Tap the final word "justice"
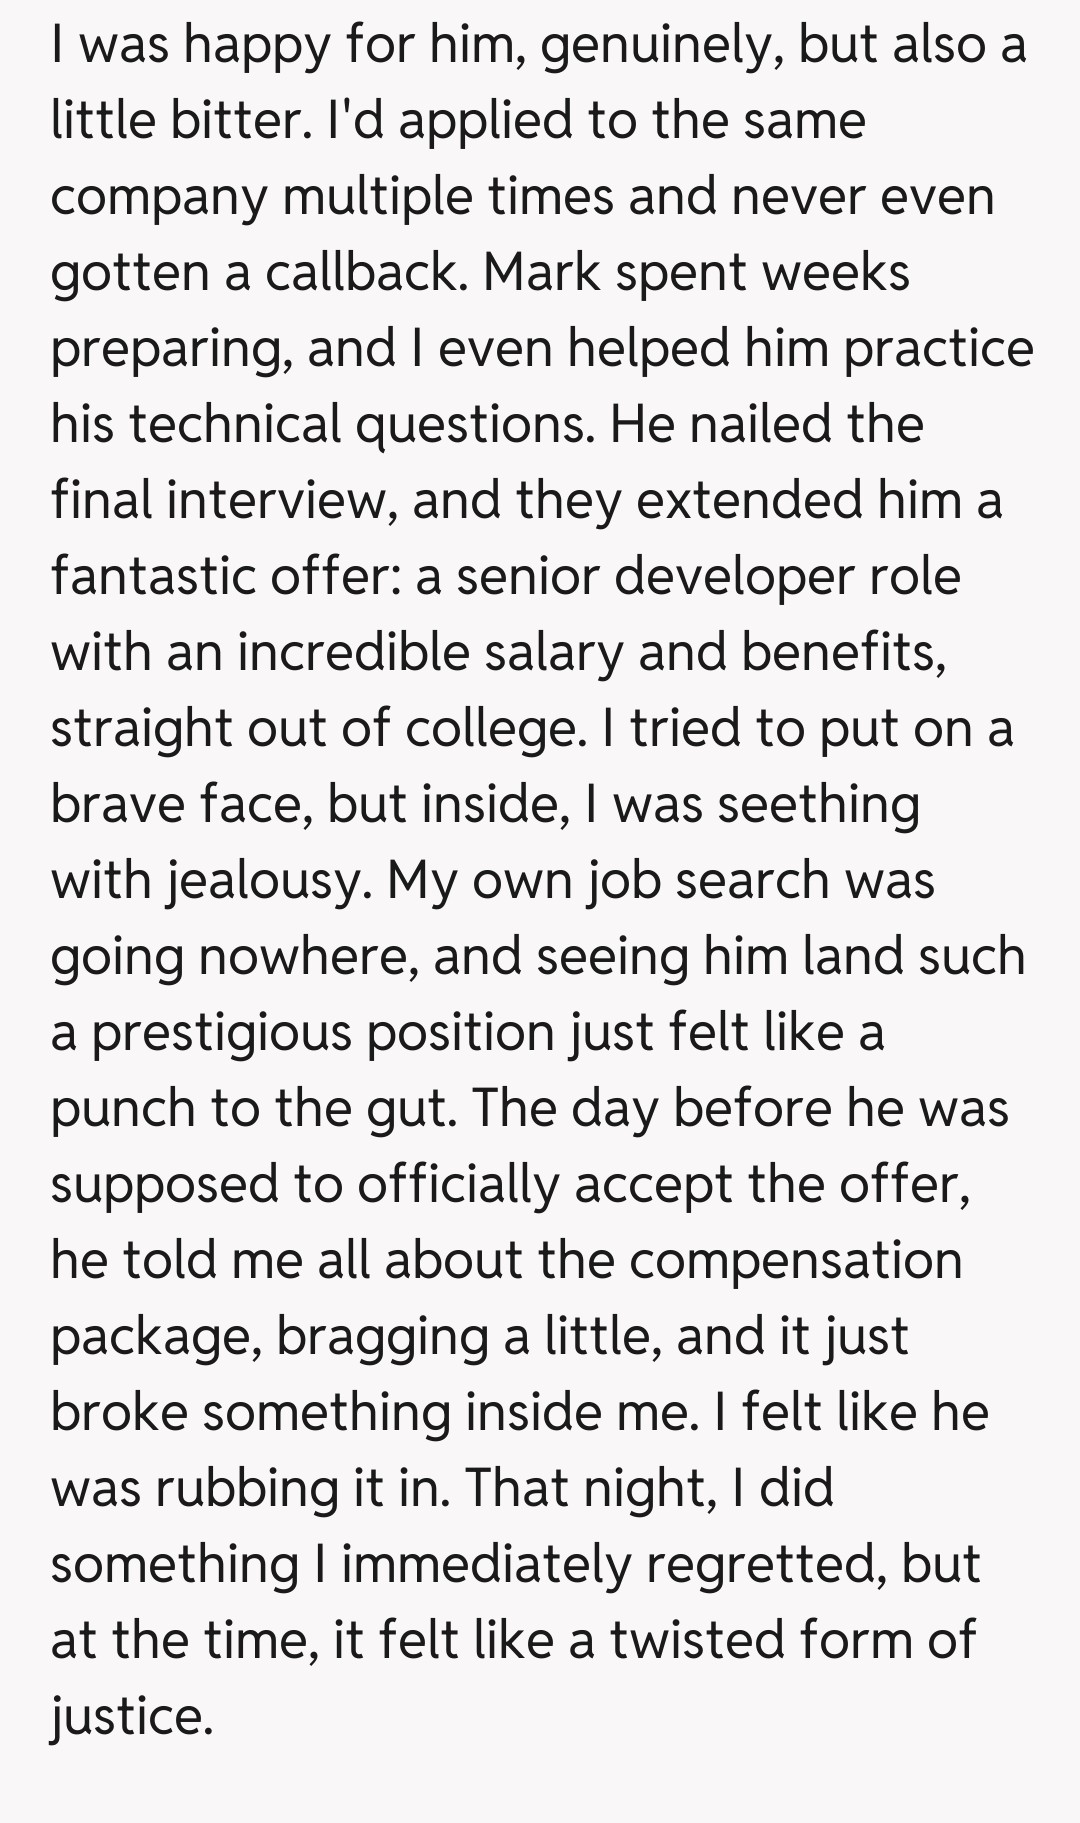 pyautogui.click(x=132, y=1717)
